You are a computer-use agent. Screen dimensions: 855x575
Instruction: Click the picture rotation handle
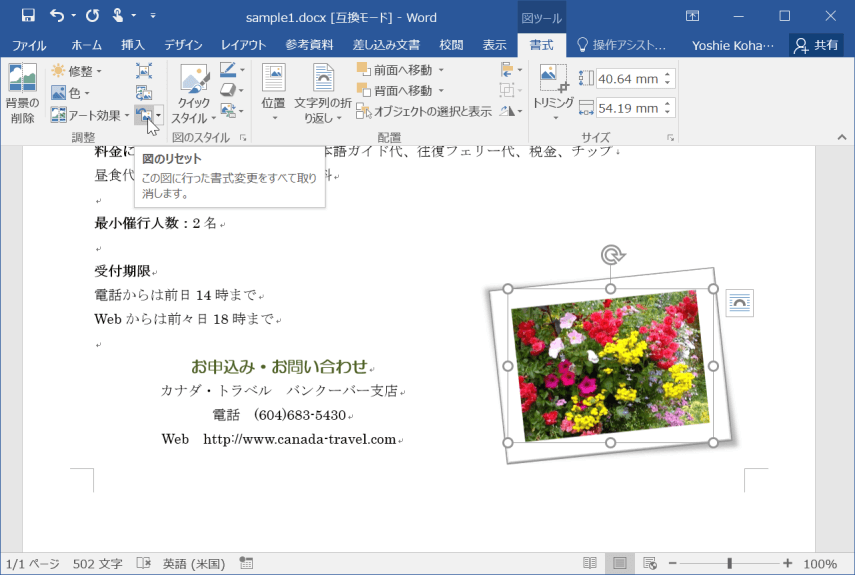612,255
